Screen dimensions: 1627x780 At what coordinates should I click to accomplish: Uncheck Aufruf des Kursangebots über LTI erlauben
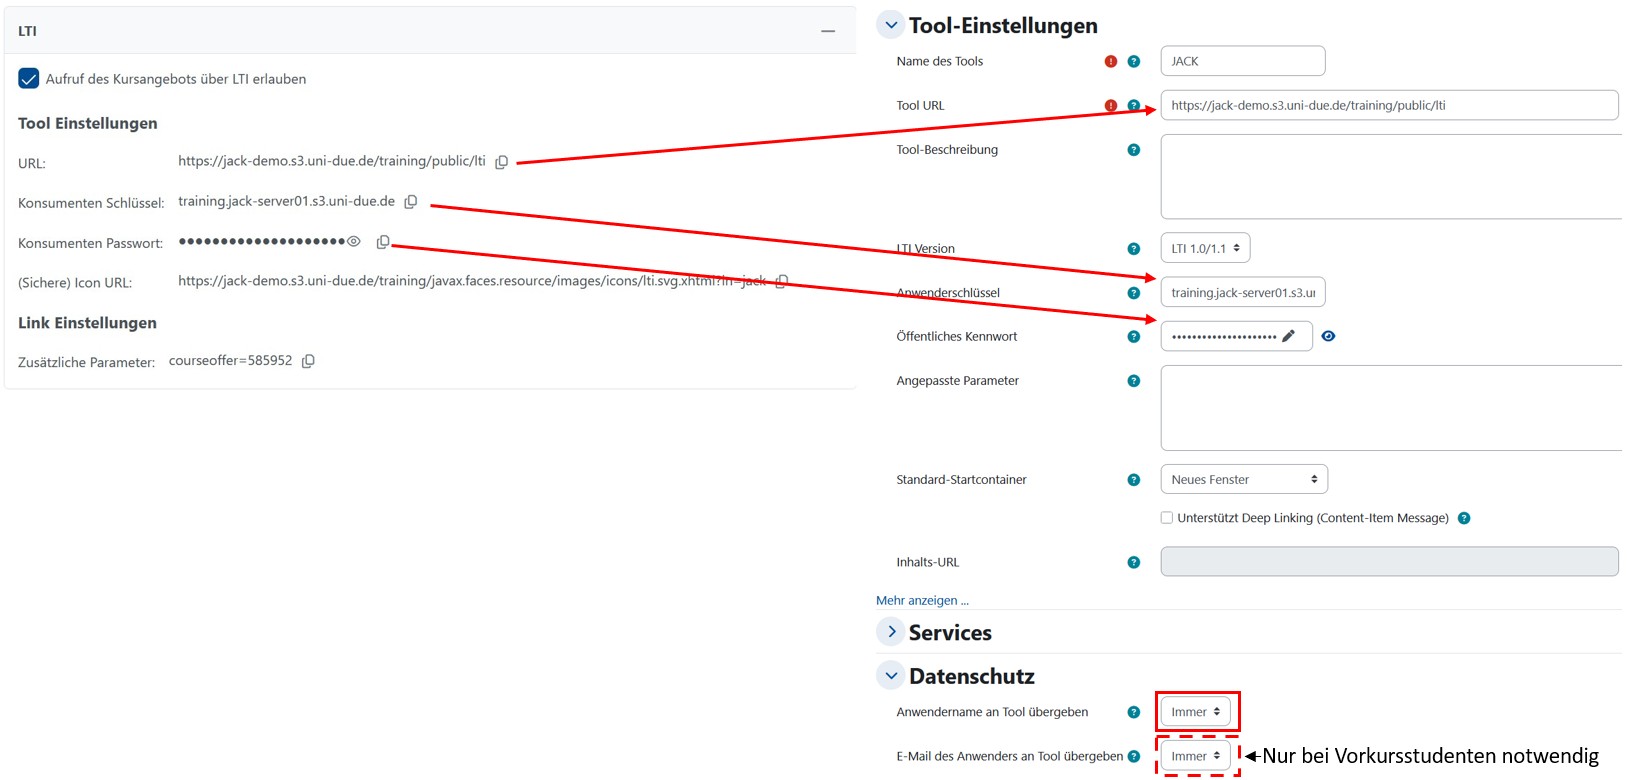click(29, 79)
